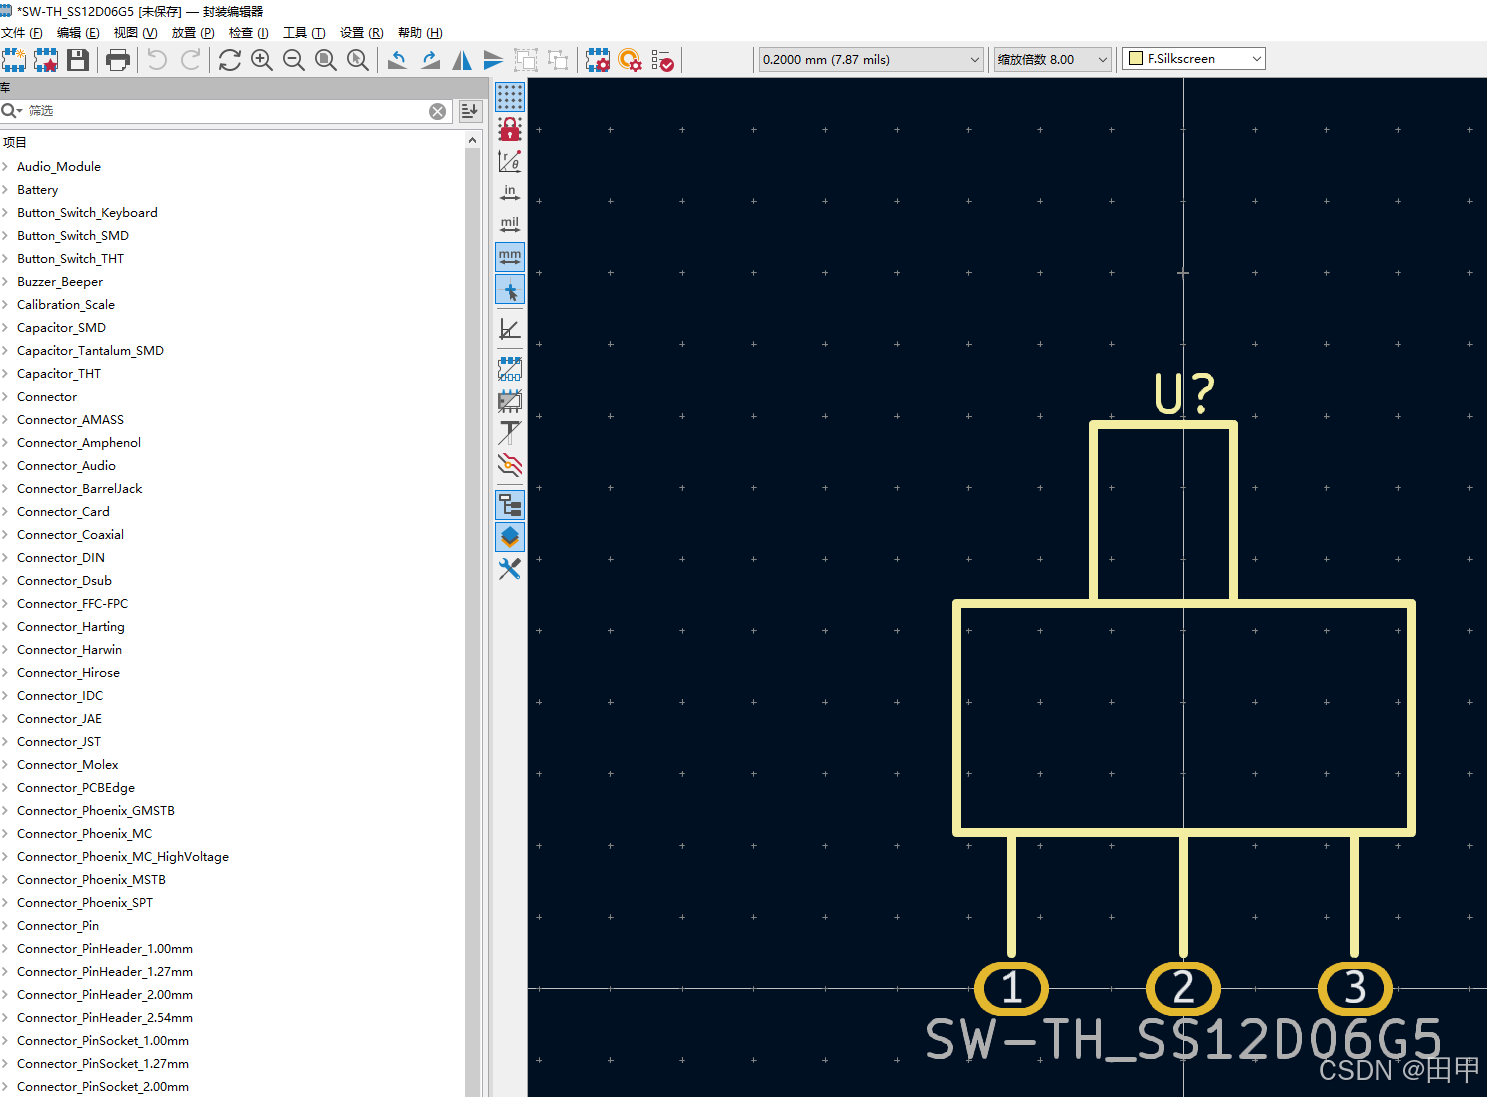The image size is (1487, 1097).
Task: Open footprint properties icon
Action: point(598,60)
